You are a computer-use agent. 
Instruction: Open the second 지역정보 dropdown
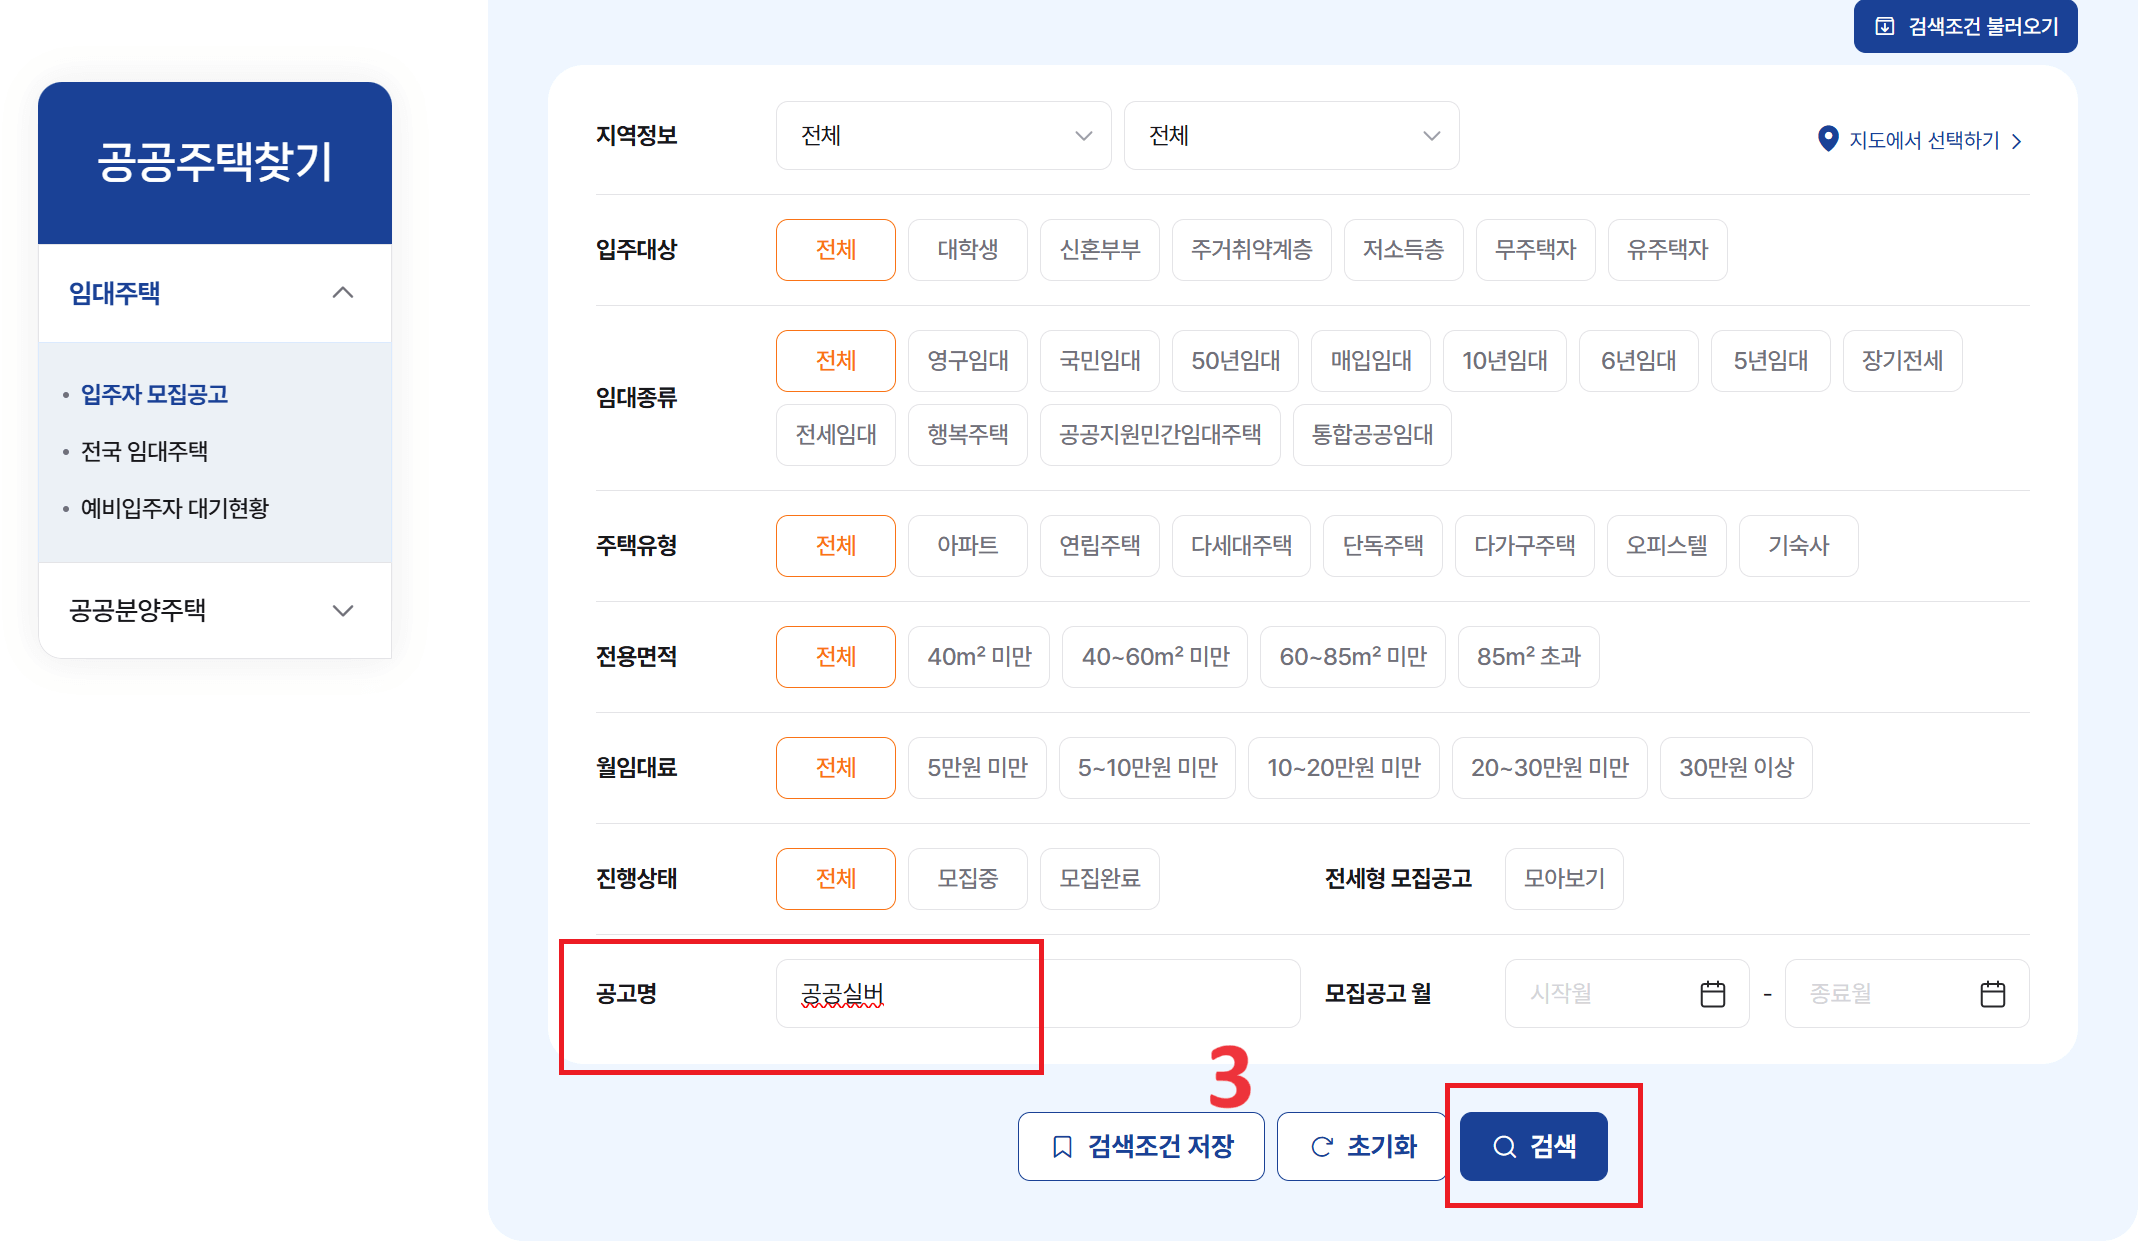1291,135
